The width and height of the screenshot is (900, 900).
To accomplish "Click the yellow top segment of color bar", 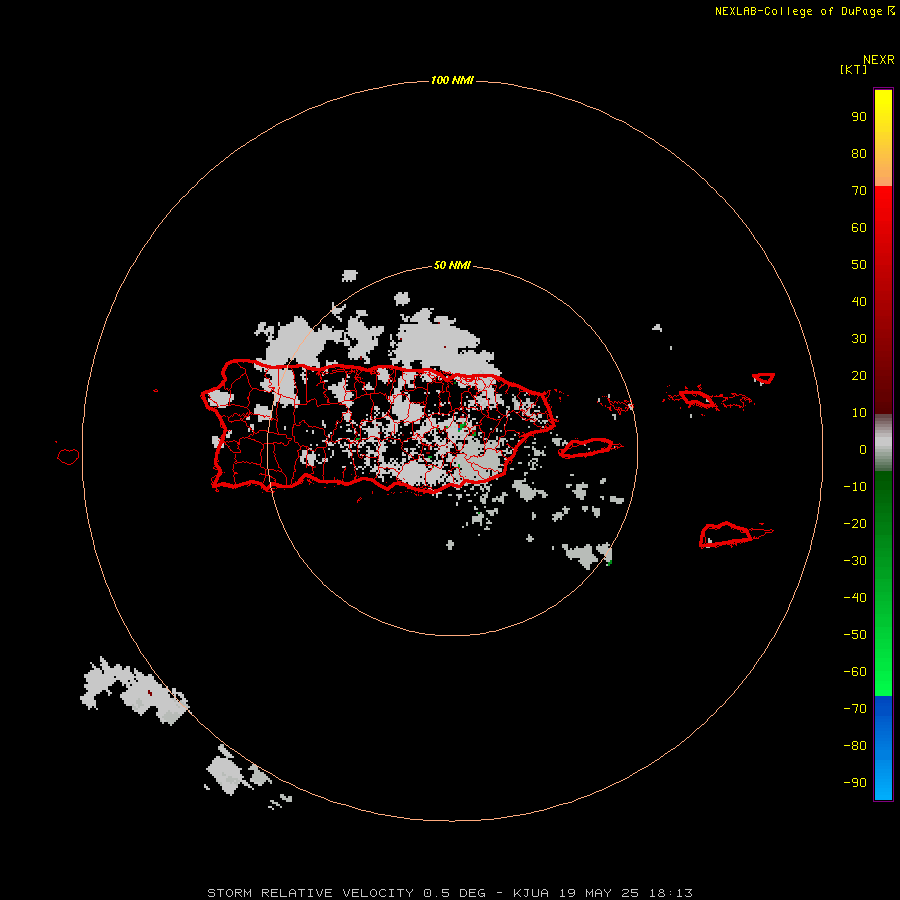I will click(x=883, y=138).
